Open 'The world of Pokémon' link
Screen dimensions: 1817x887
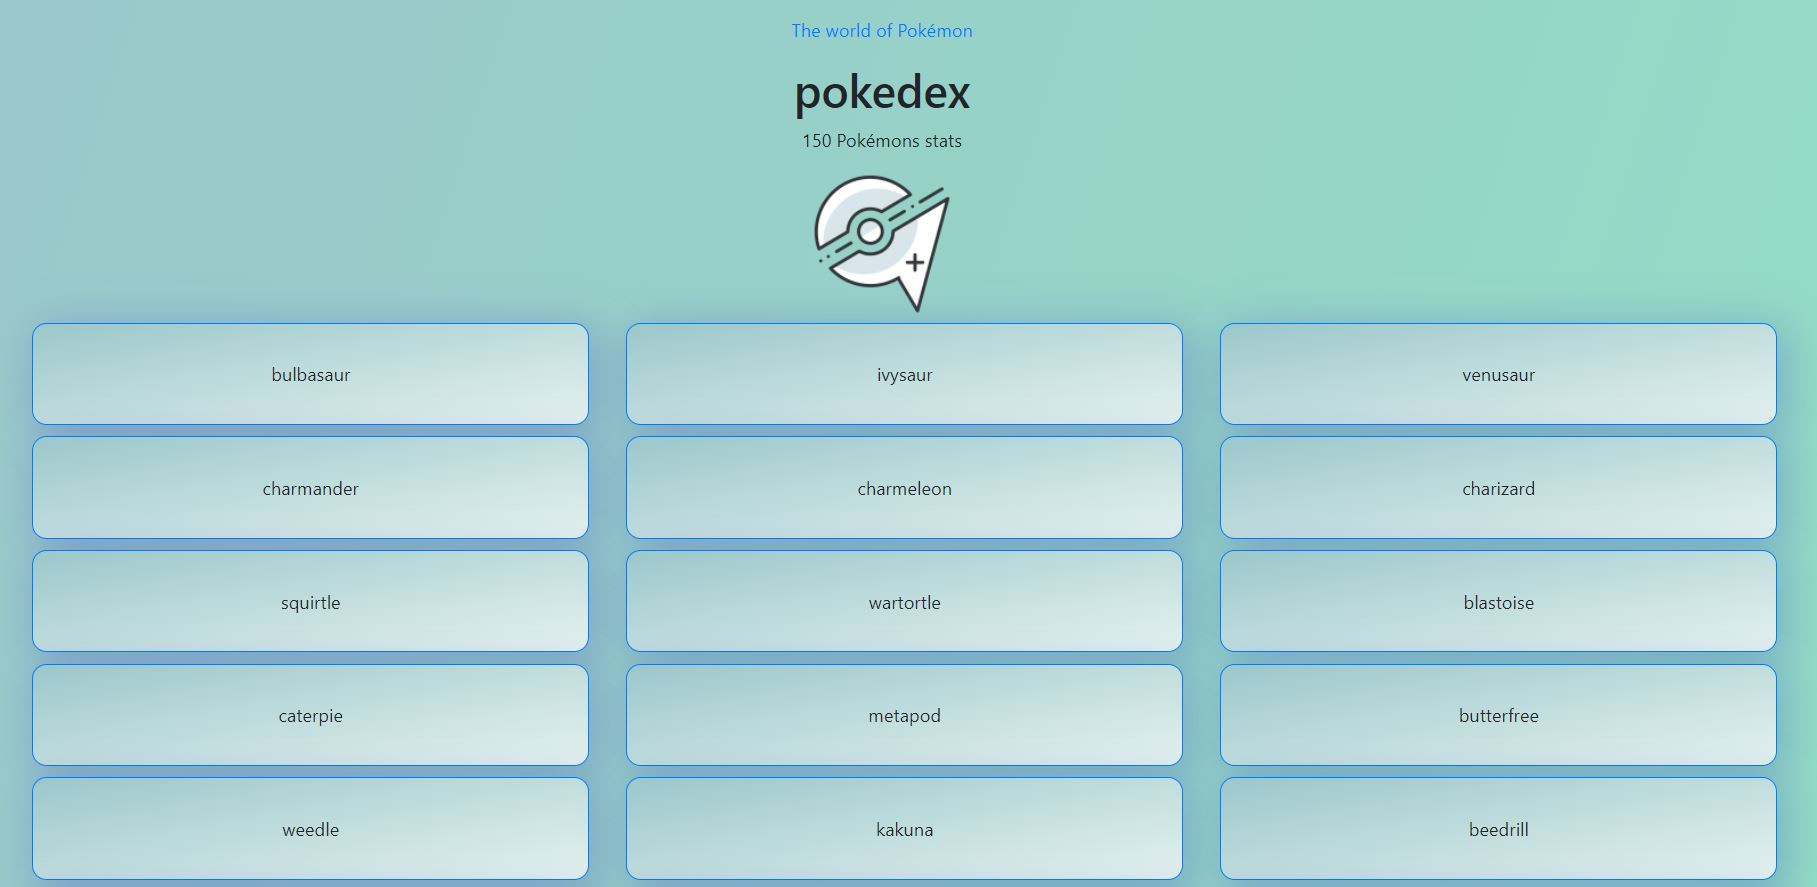click(x=882, y=31)
